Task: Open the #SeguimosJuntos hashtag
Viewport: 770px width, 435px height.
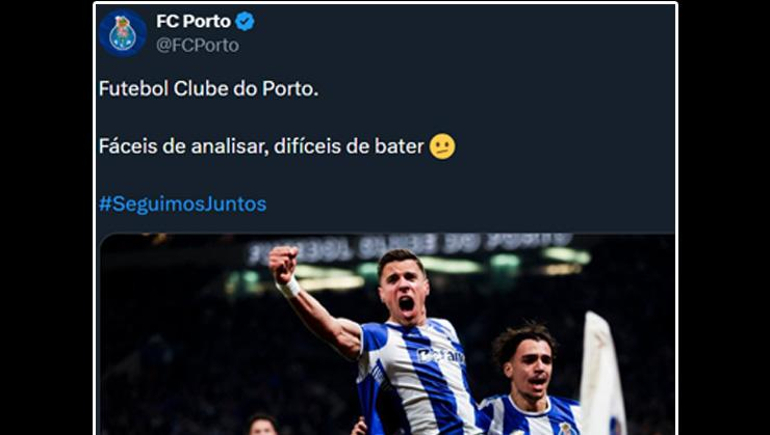Action: click(x=182, y=204)
